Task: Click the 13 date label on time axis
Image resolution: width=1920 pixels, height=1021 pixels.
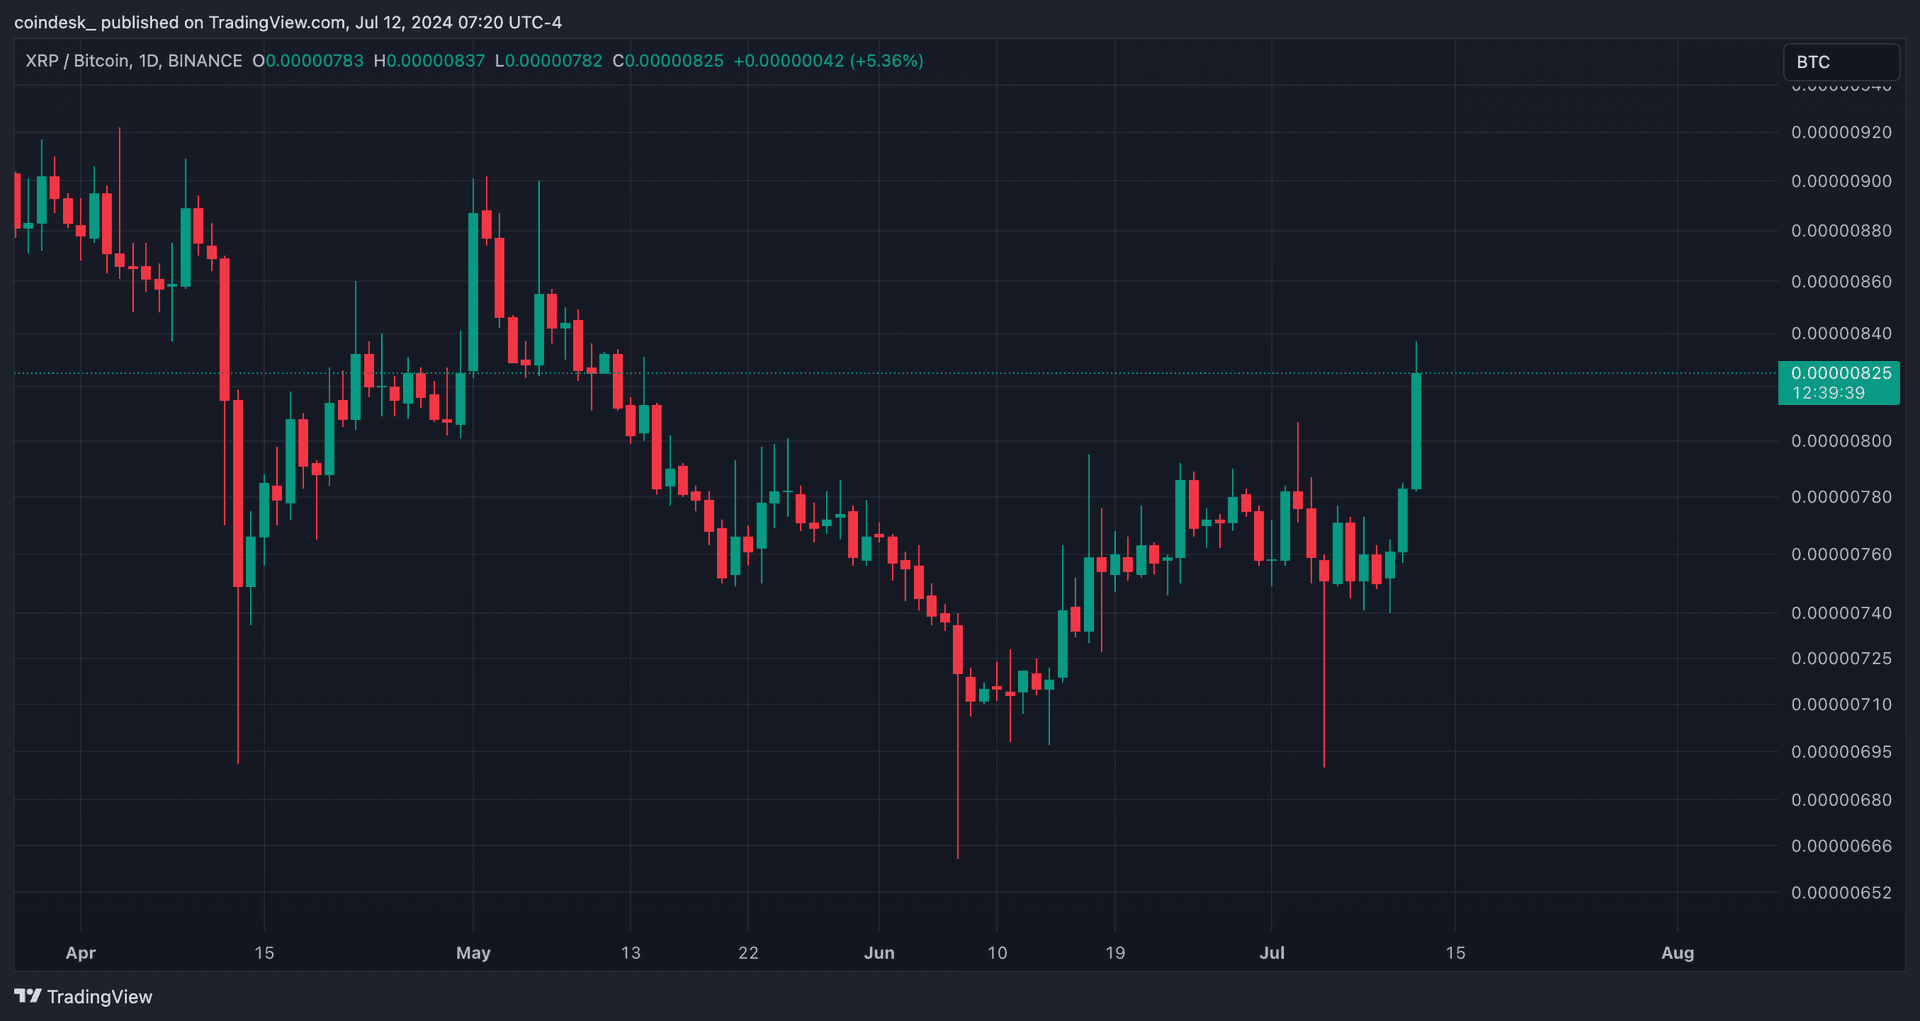Action: (630, 953)
